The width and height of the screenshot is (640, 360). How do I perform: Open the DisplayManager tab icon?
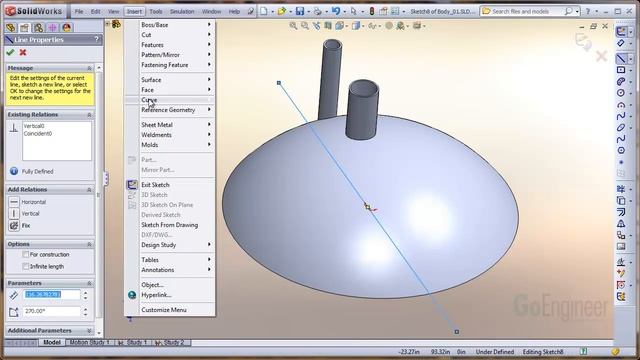[x=67, y=28]
